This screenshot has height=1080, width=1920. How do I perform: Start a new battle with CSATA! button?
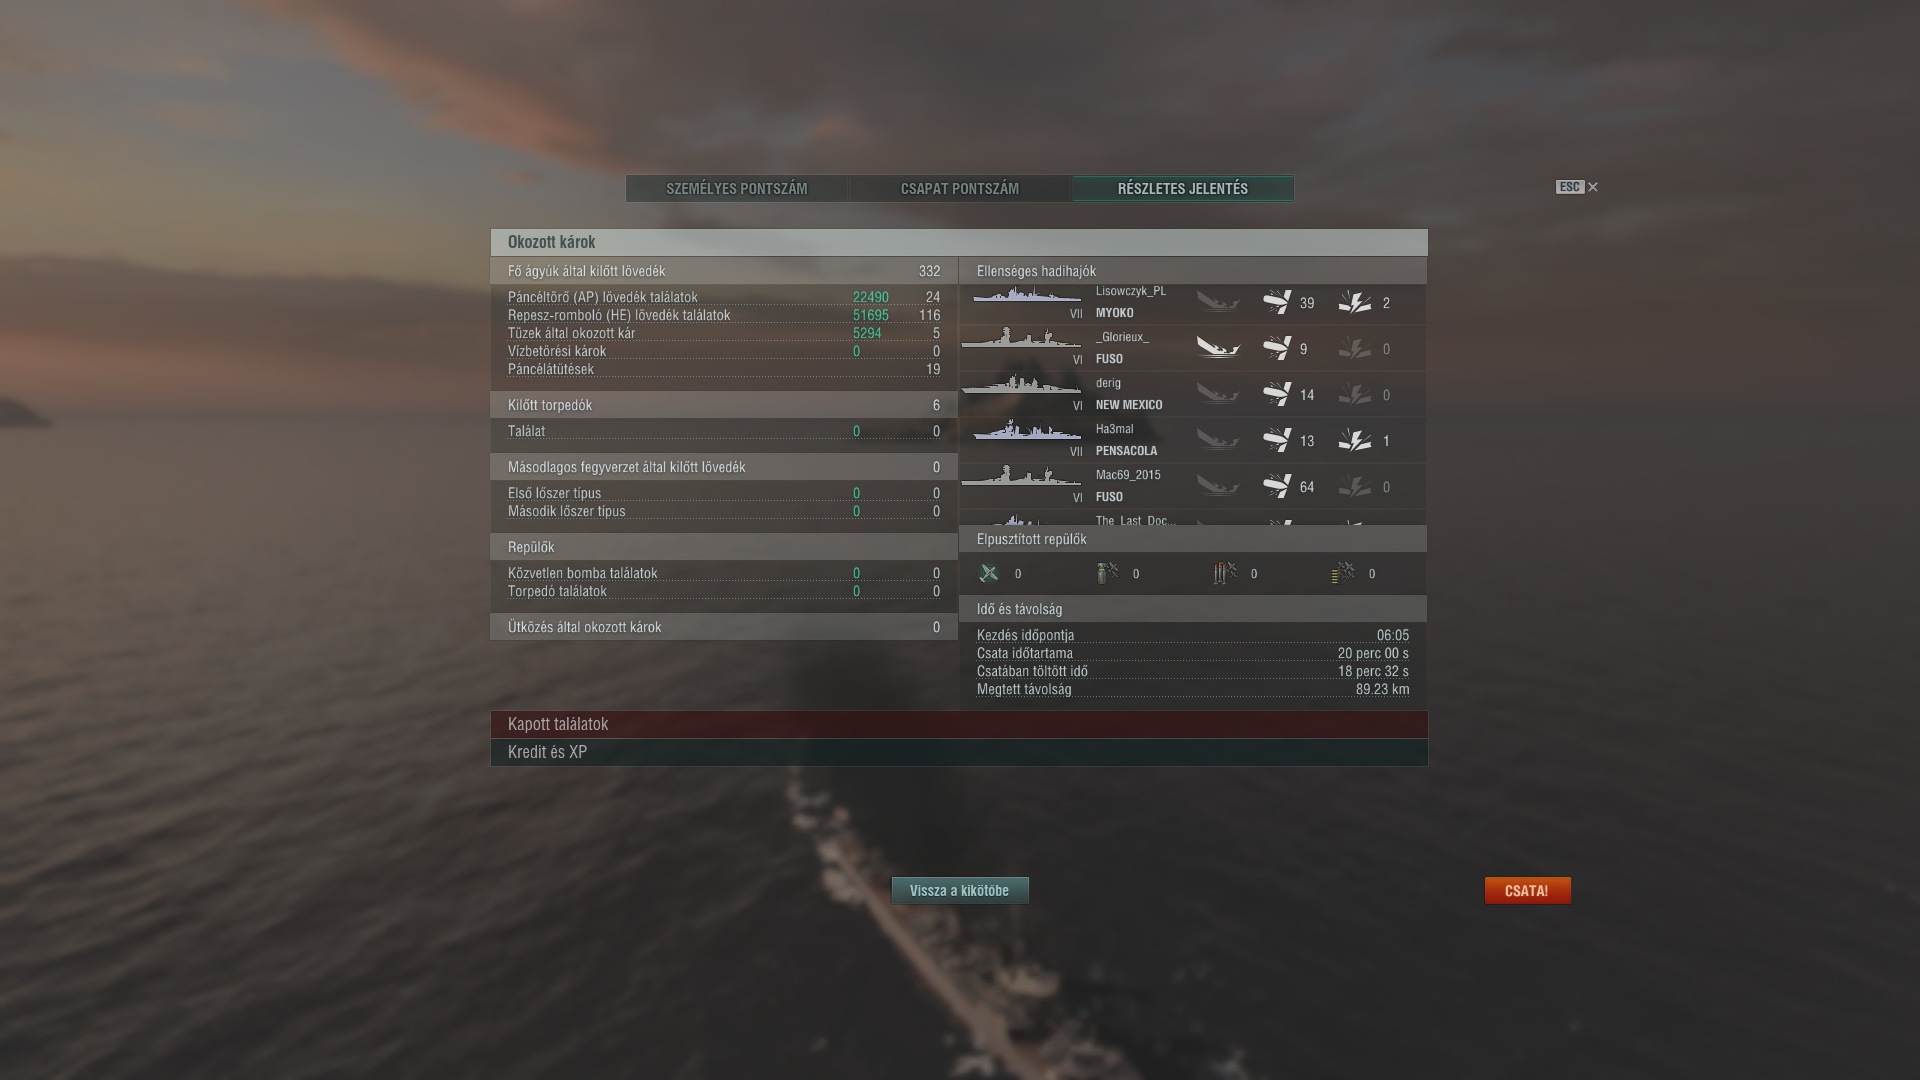[x=1527, y=890]
